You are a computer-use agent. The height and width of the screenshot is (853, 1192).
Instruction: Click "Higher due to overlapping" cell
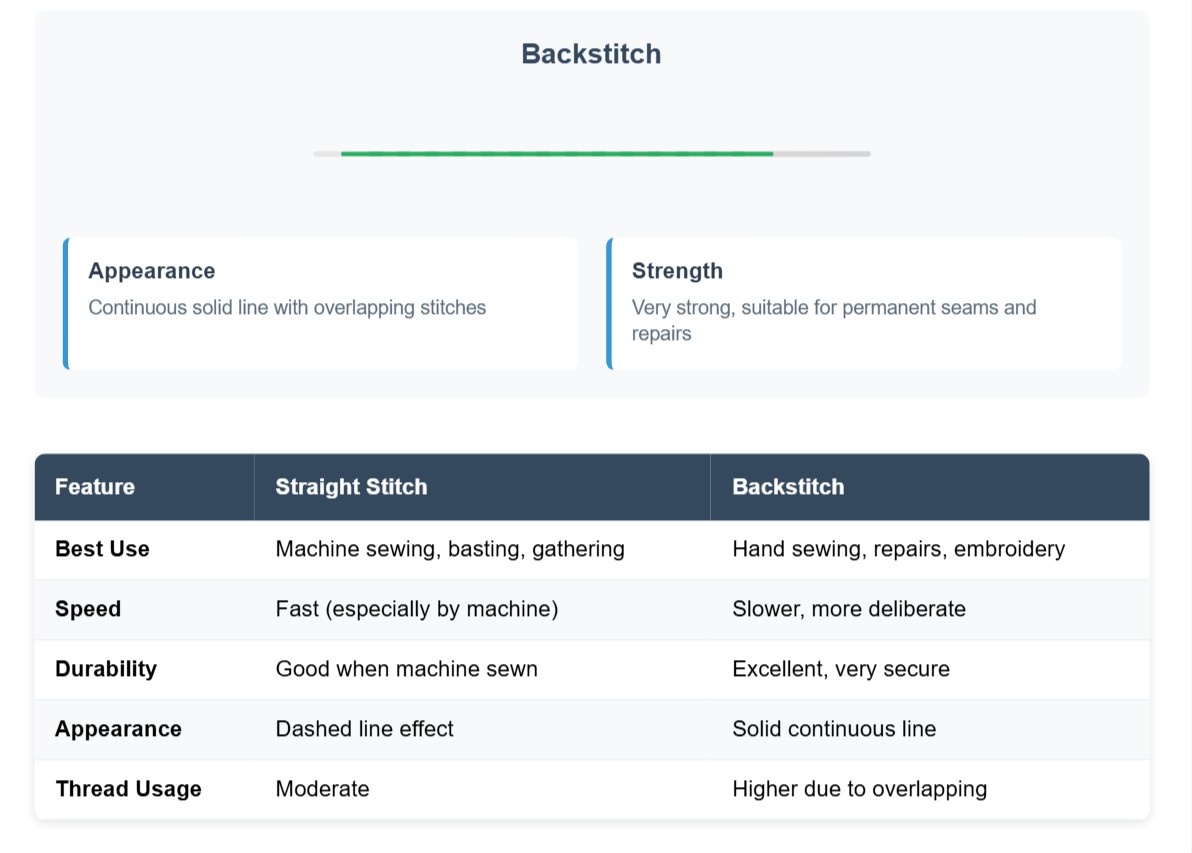click(859, 789)
